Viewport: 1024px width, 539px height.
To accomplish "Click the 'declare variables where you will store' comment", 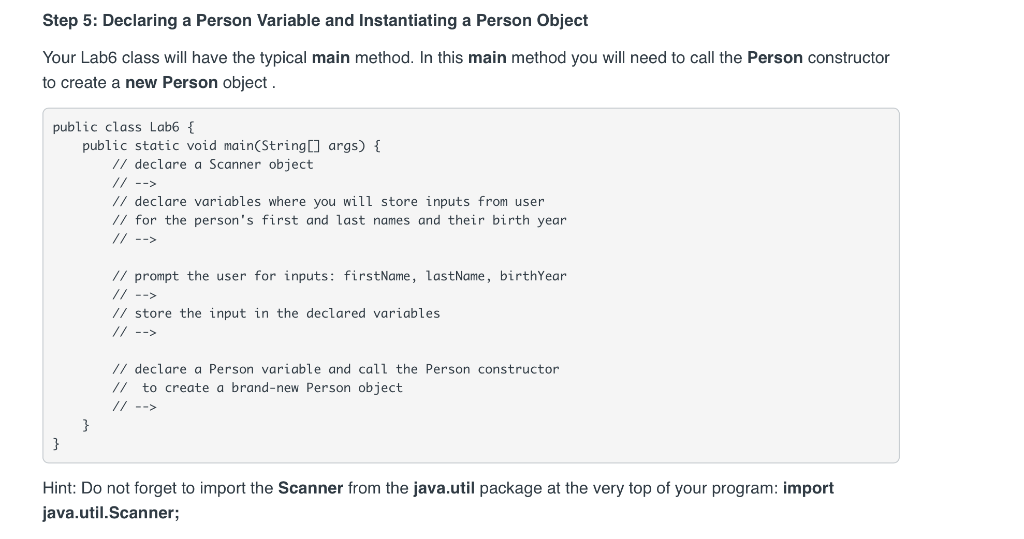I will 328,201.
